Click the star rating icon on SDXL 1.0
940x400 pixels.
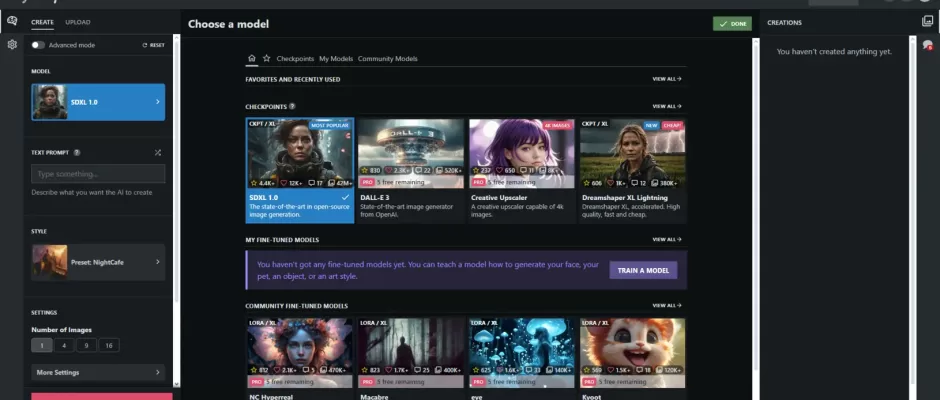coord(254,183)
